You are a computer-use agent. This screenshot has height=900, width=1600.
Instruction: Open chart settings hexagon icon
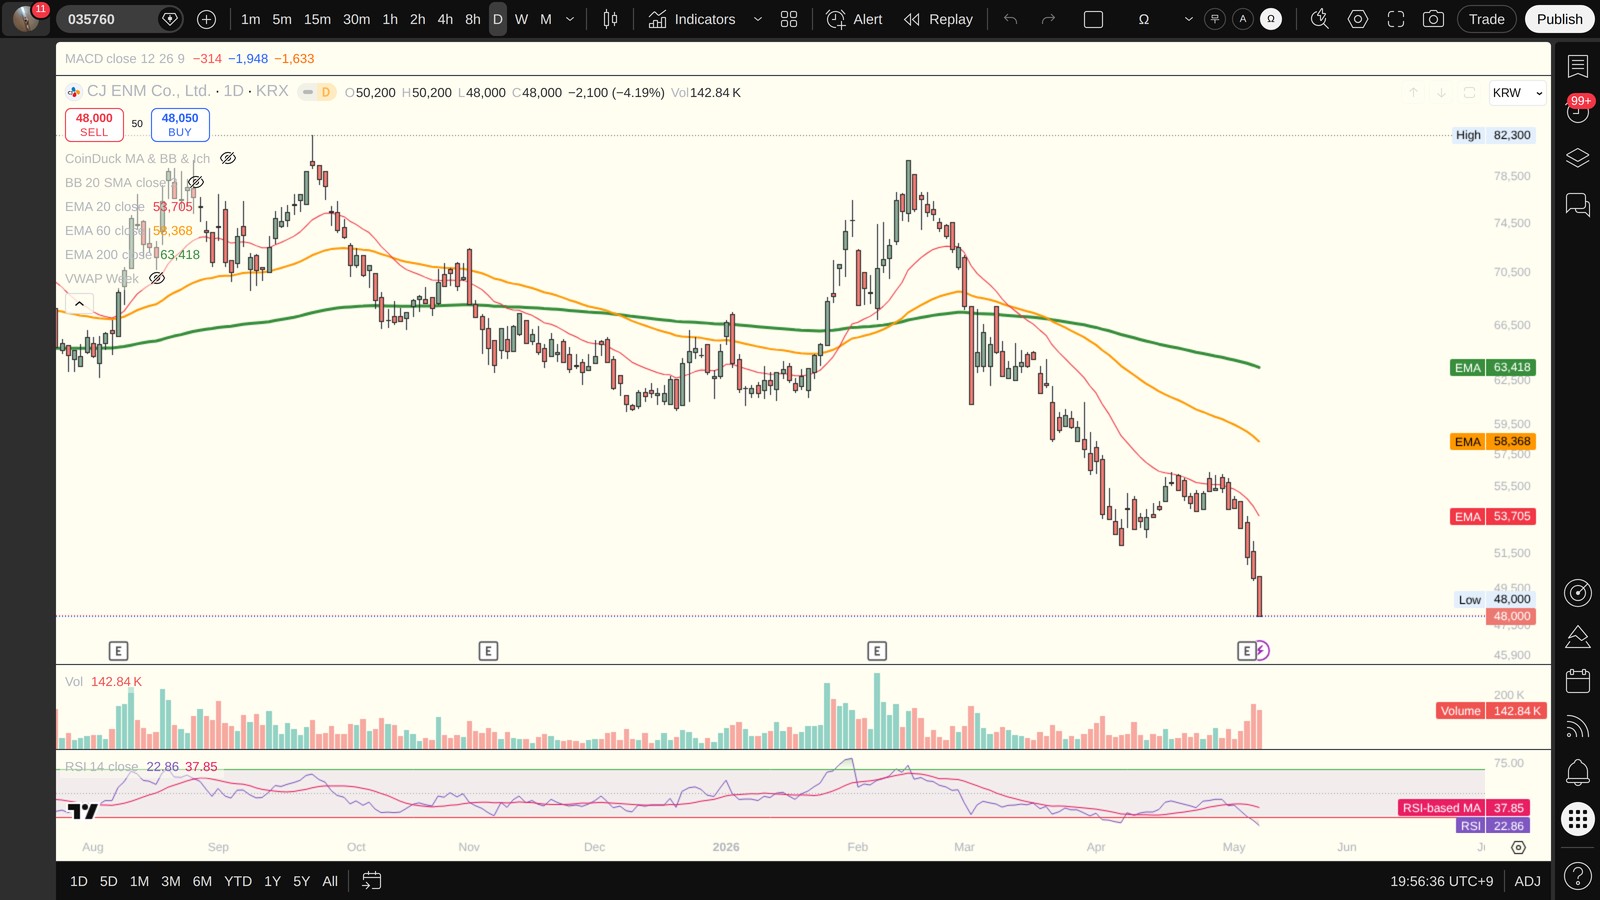click(1358, 19)
